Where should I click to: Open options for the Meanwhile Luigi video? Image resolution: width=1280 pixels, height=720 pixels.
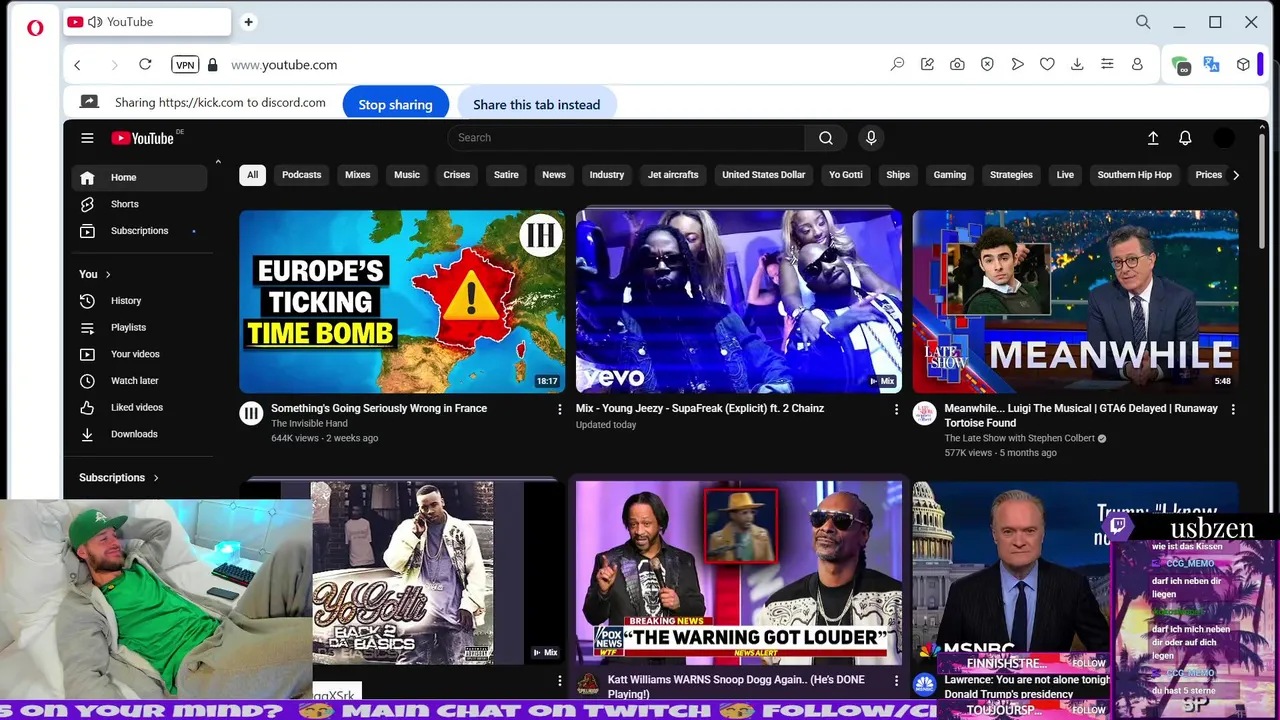click(1233, 409)
